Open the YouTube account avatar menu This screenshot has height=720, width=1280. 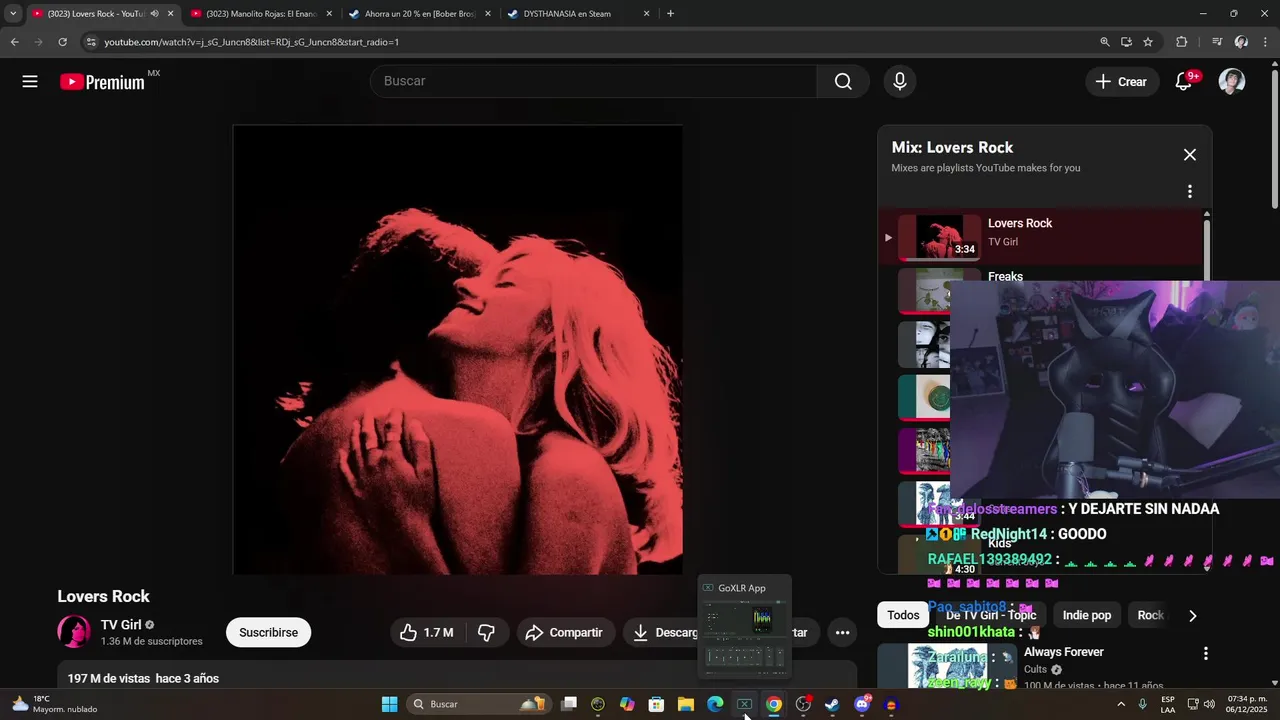pyautogui.click(x=1232, y=82)
